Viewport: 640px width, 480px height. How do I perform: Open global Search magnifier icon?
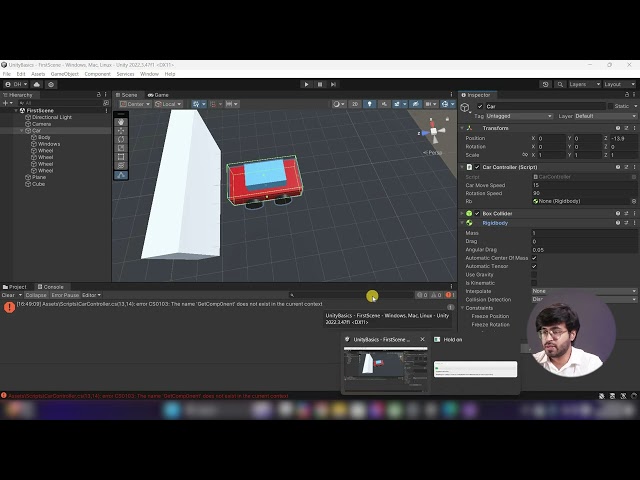click(x=560, y=84)
